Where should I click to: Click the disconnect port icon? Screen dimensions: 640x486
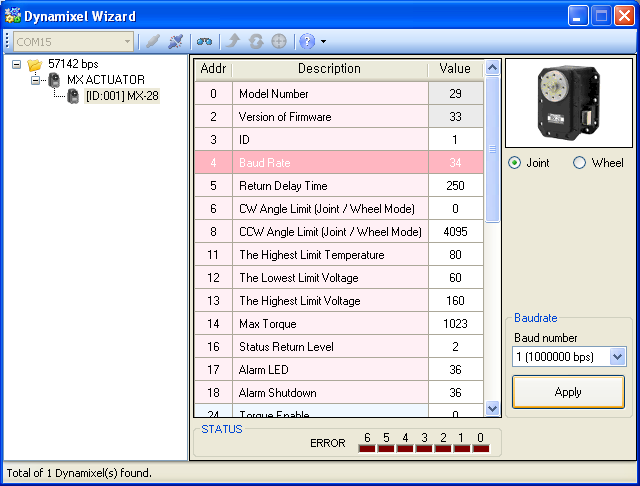click(176, 41)
